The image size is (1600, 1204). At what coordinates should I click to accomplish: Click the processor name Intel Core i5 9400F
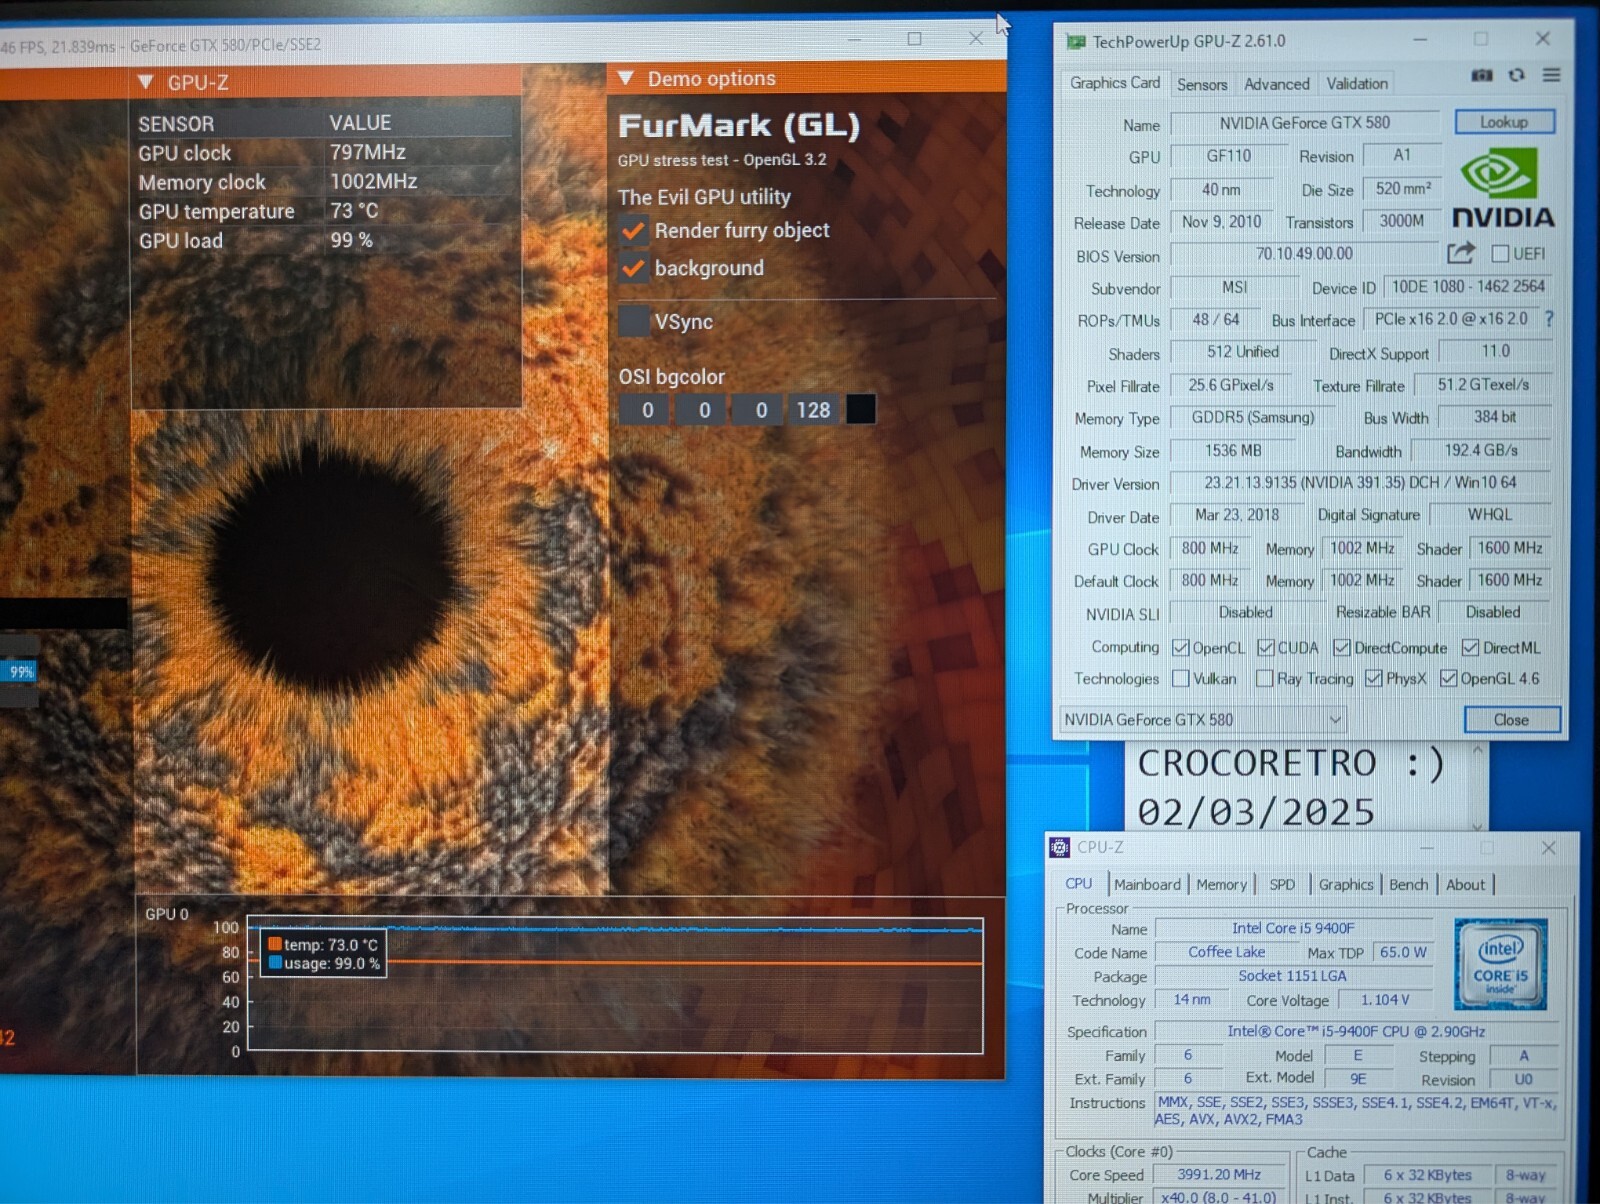1293,929
